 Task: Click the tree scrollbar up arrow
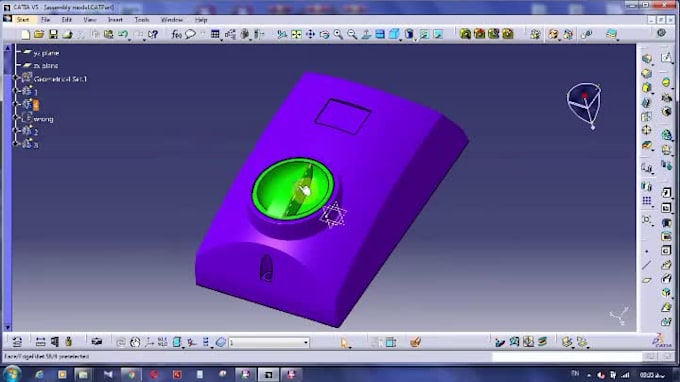7,48
